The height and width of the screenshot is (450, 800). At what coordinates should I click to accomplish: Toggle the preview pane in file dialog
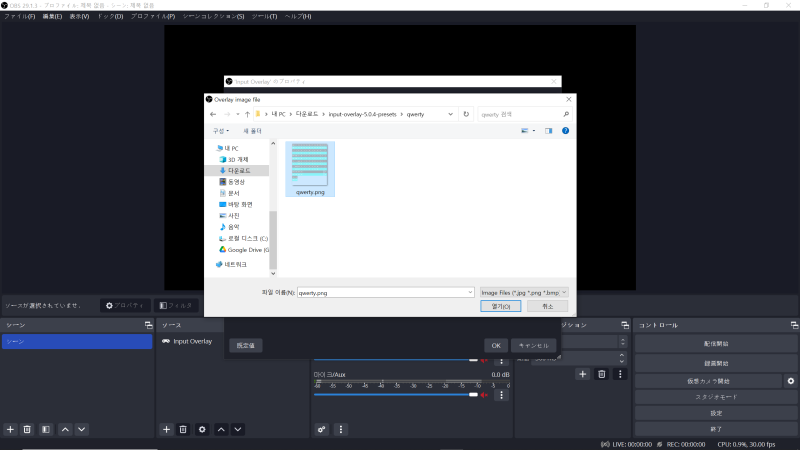[x=549, y=131]
